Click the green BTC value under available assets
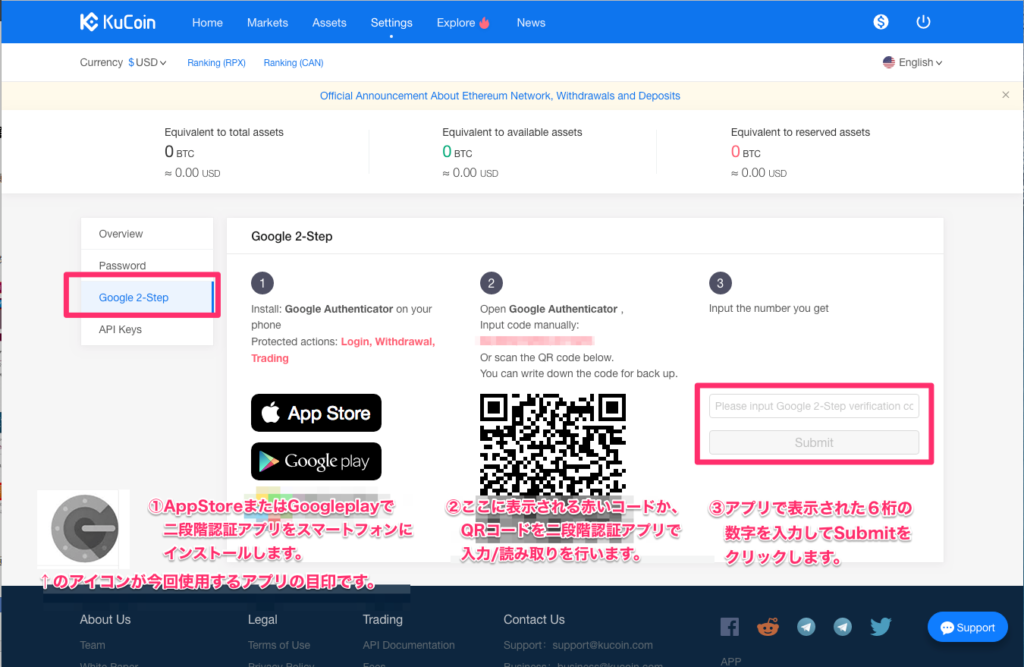 tap(457, 152)
